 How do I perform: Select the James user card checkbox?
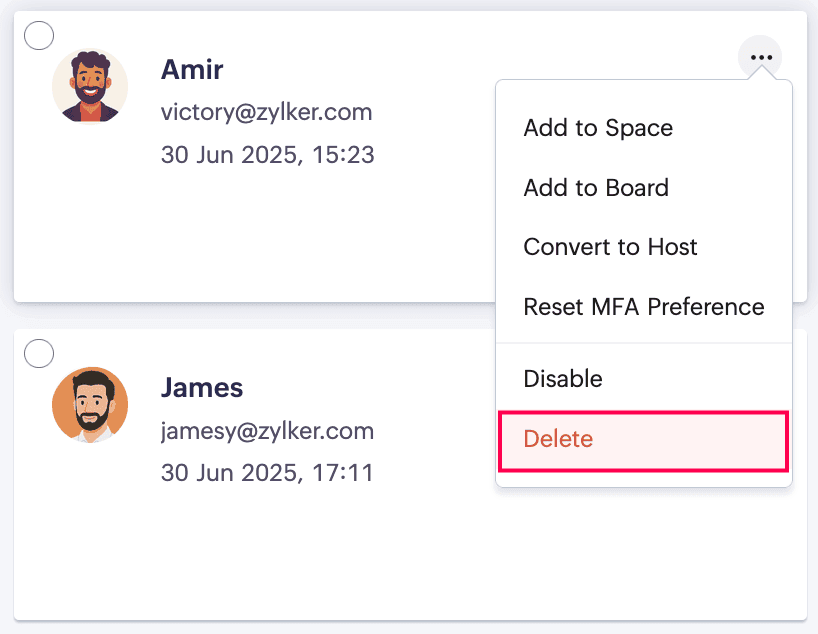point(39,353)
